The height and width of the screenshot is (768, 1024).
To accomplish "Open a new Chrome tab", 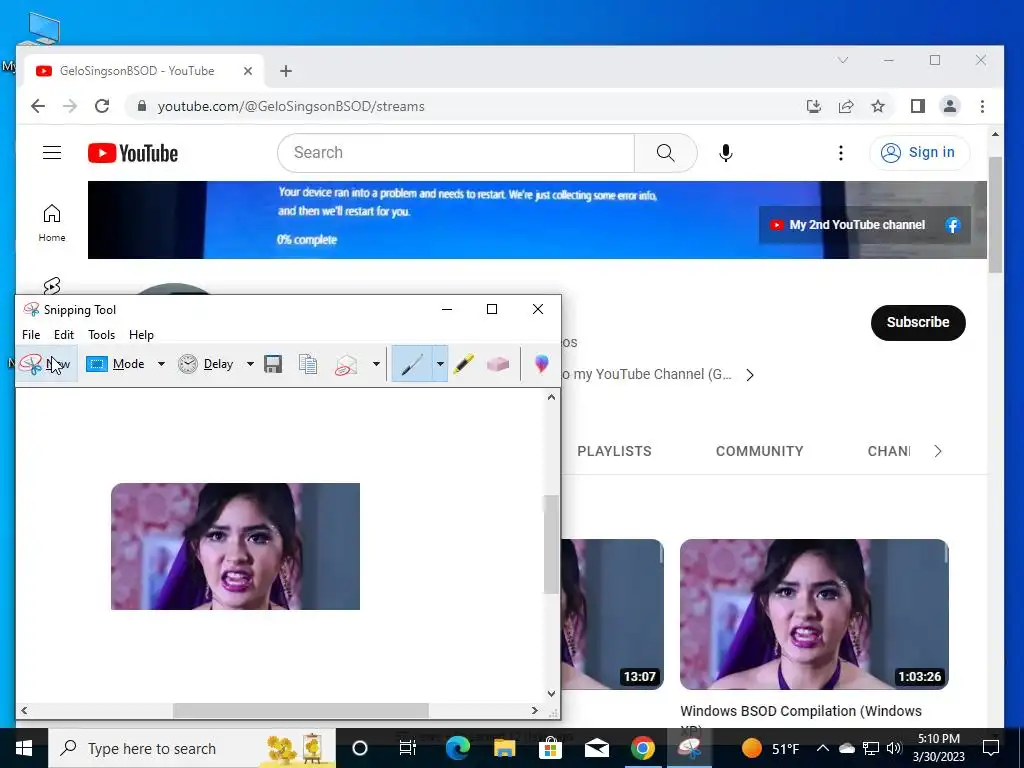I will (285, 71).
